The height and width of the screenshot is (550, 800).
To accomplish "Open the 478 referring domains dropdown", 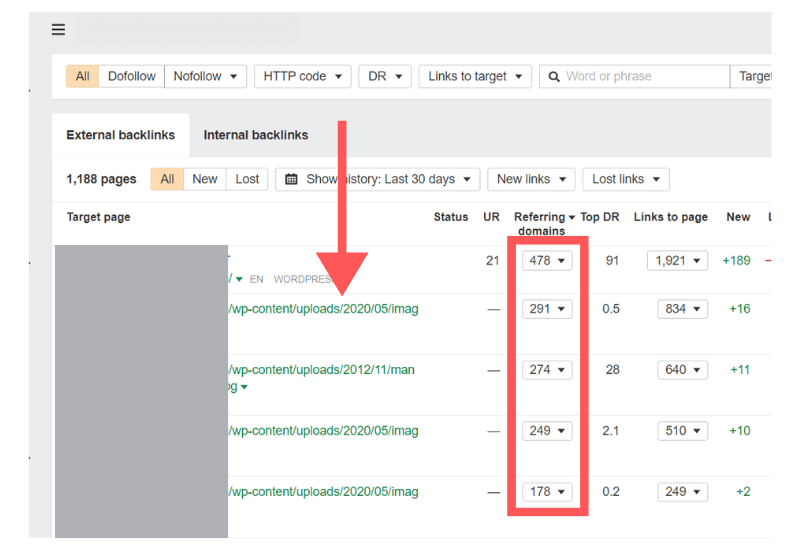I will [x=547, y=260].
